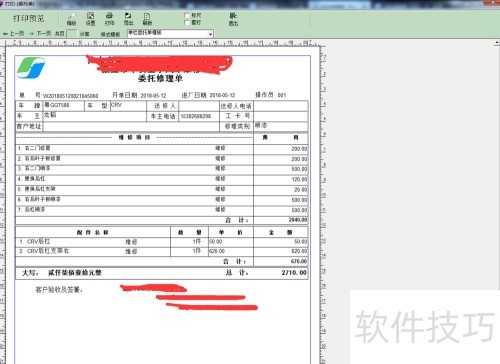Toggle the overprint (套打) checkbox
500x364 pixels.
pos(187,22)
